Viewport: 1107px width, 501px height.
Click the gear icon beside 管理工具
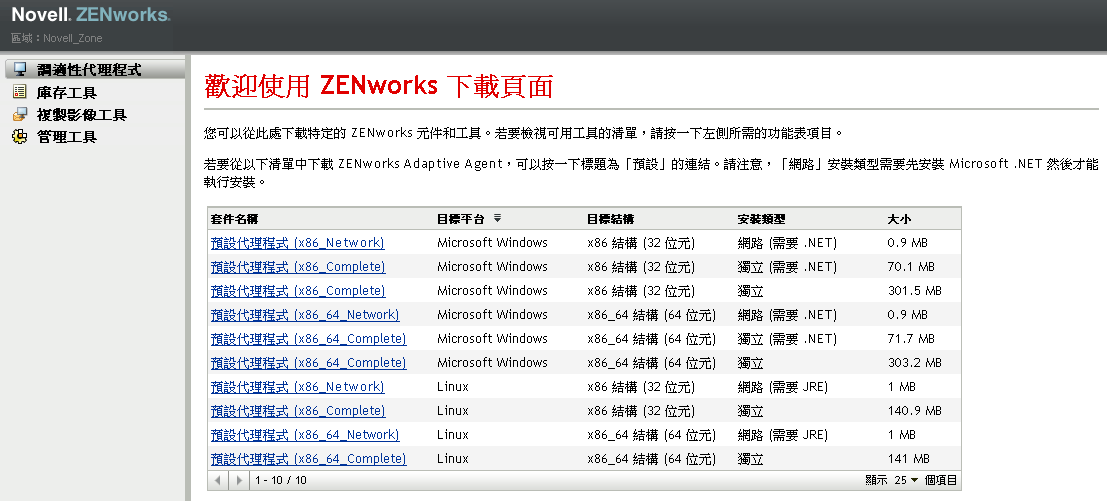[x=20, y=136]
